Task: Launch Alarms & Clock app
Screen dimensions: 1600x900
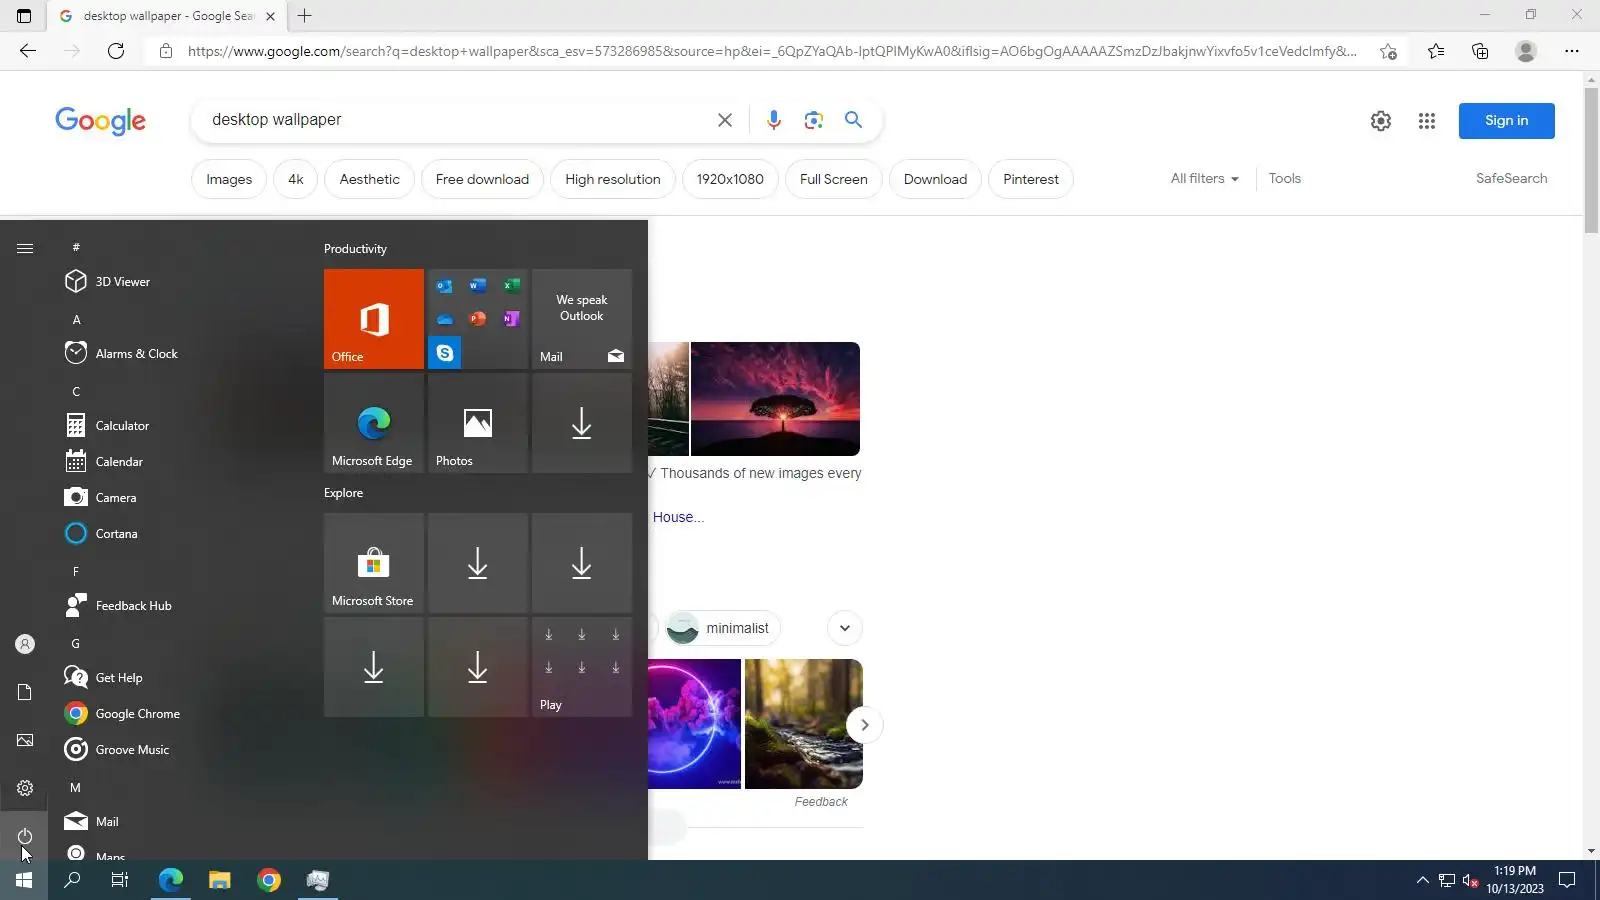Action: tap(180, 354)
